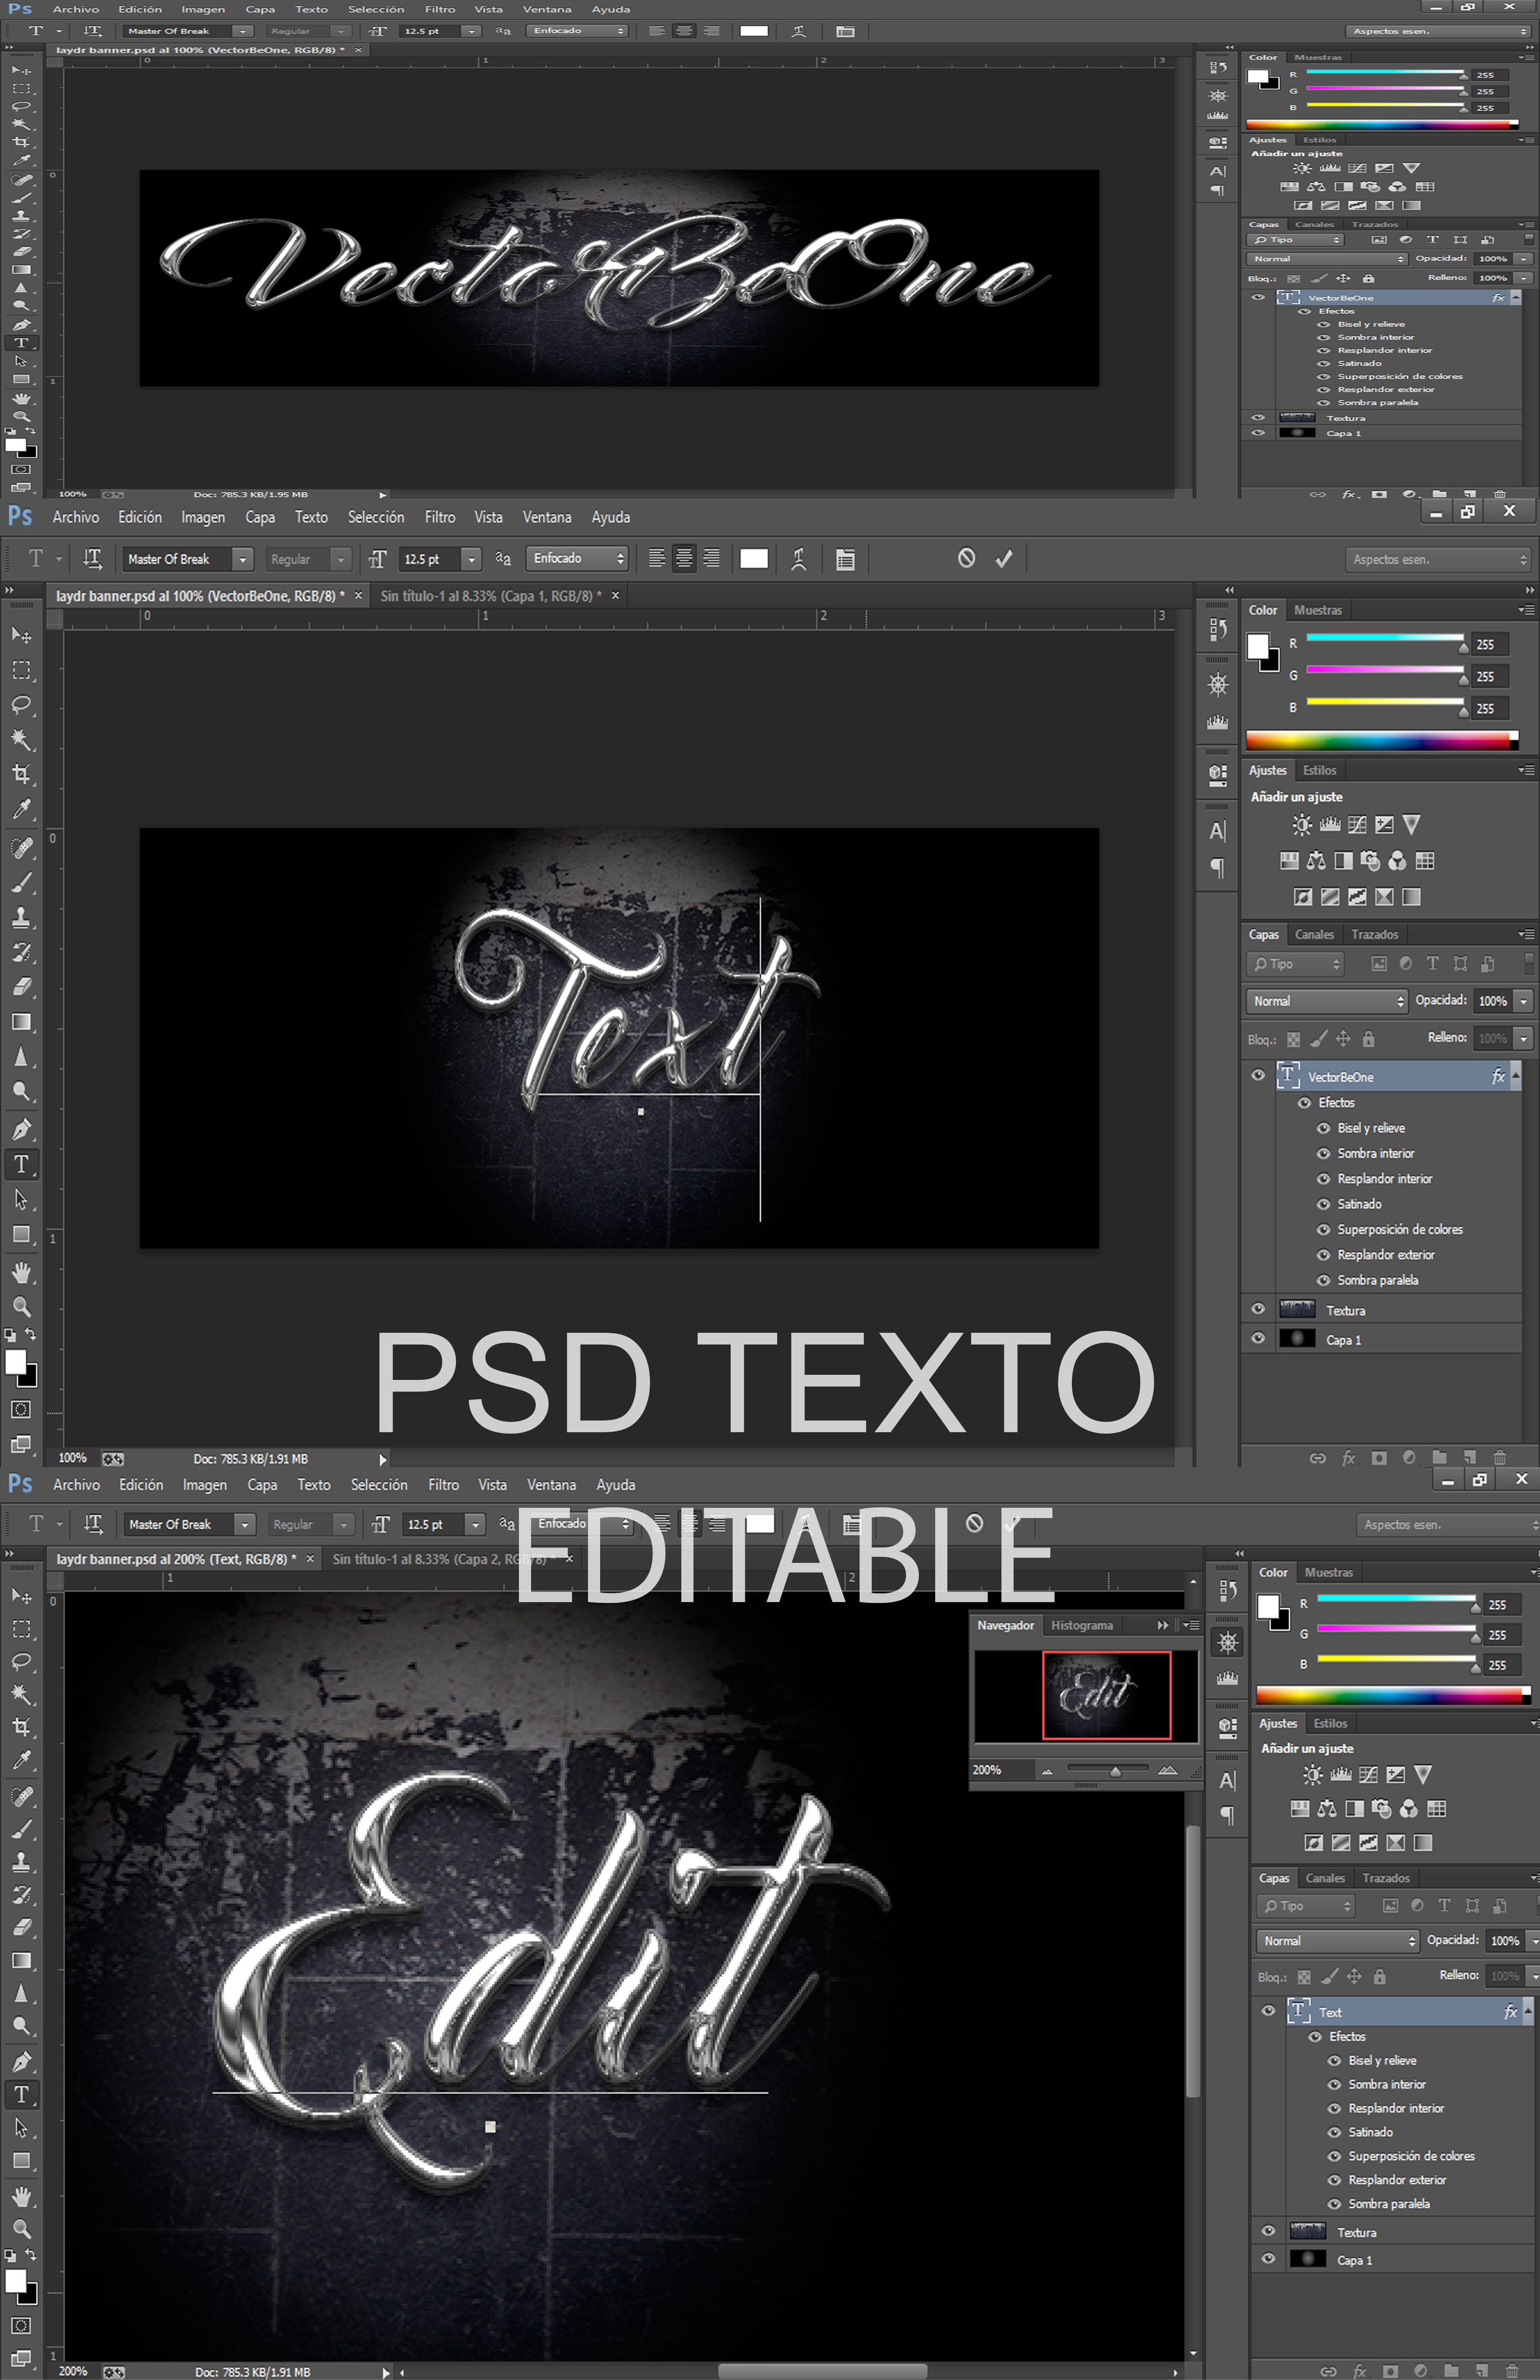Click 12.5 pt font size field in Text-artwork window
This screenshot has height=2380, width=1540.
[x=430, y=559]
